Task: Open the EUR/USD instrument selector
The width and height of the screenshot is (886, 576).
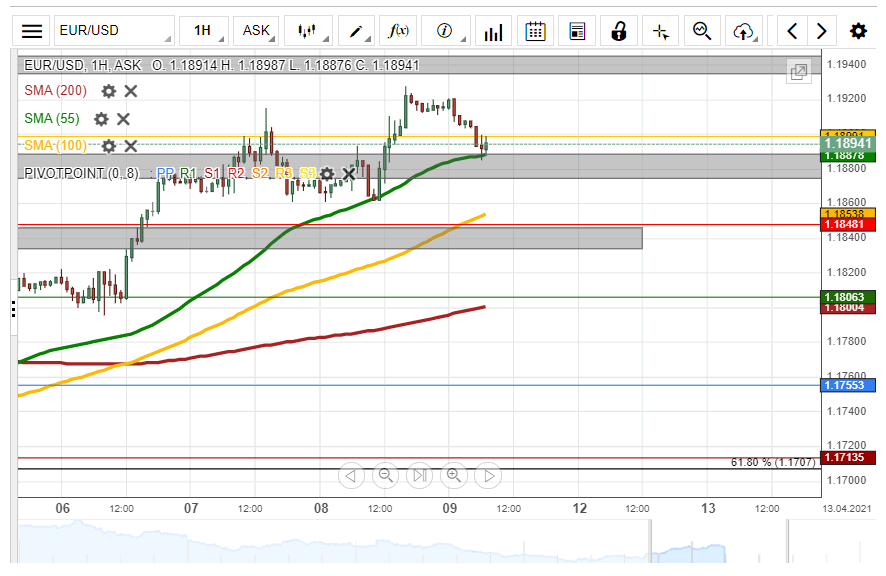Action: click(x=112, y=31)
